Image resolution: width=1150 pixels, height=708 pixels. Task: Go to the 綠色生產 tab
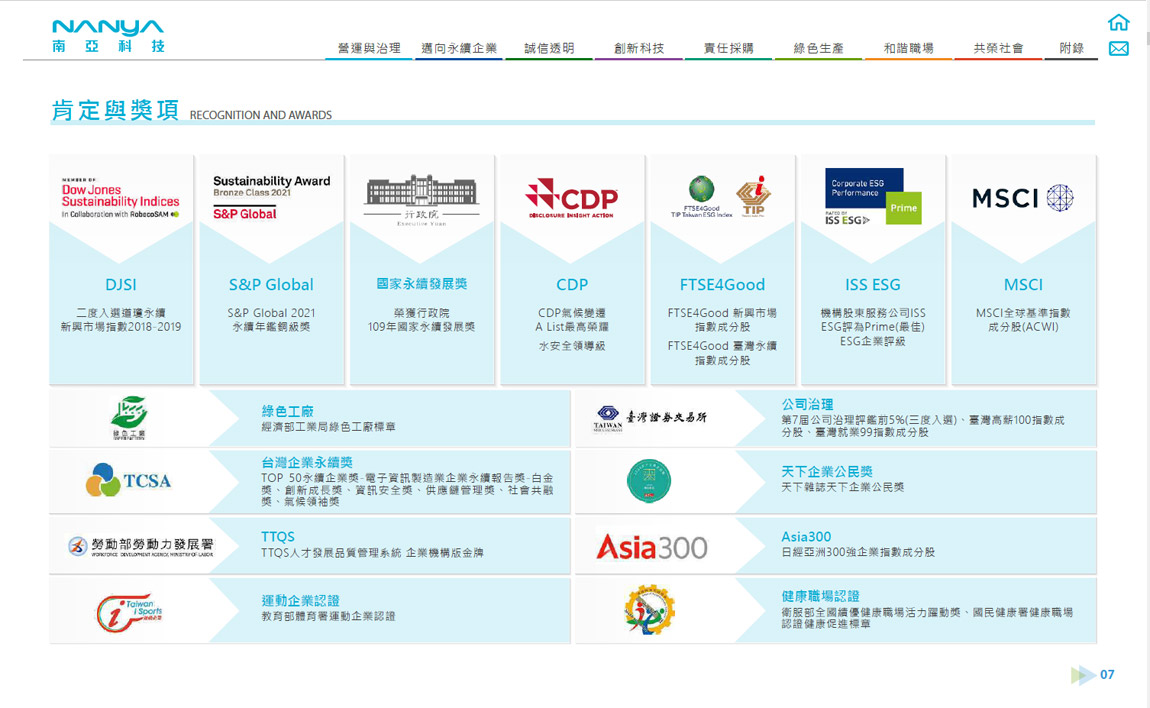click(818, 48)
